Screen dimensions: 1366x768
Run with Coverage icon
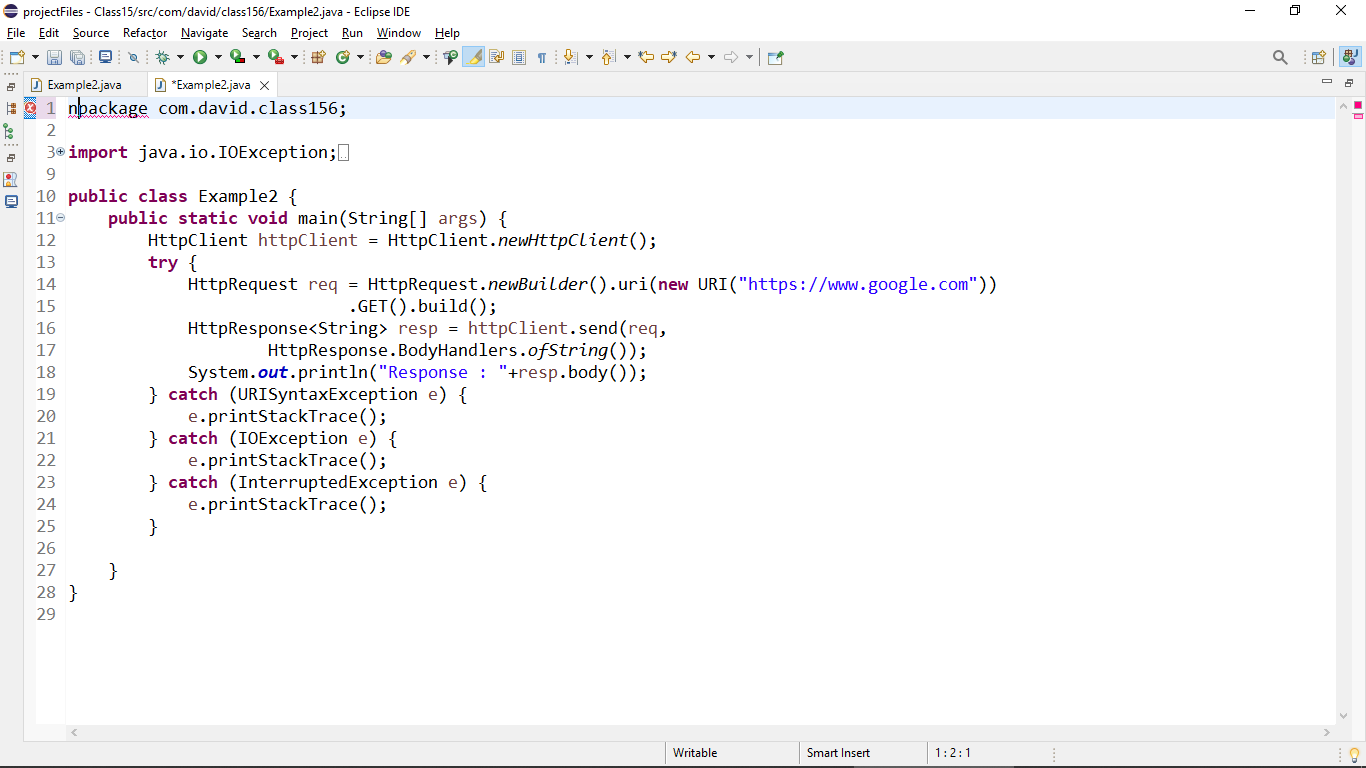237,57
